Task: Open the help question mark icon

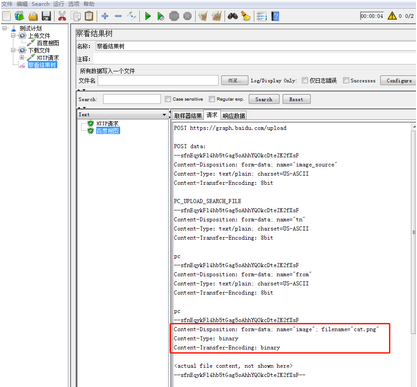Action: [x=275, y=16]
